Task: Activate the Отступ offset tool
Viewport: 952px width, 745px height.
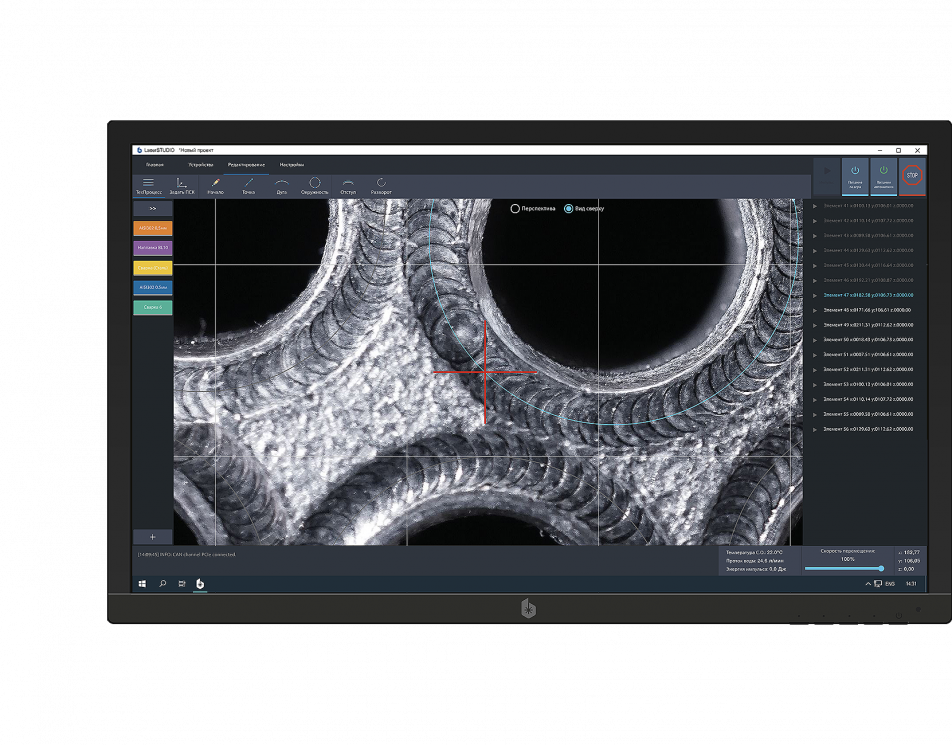Action: (x=348, y=182)
